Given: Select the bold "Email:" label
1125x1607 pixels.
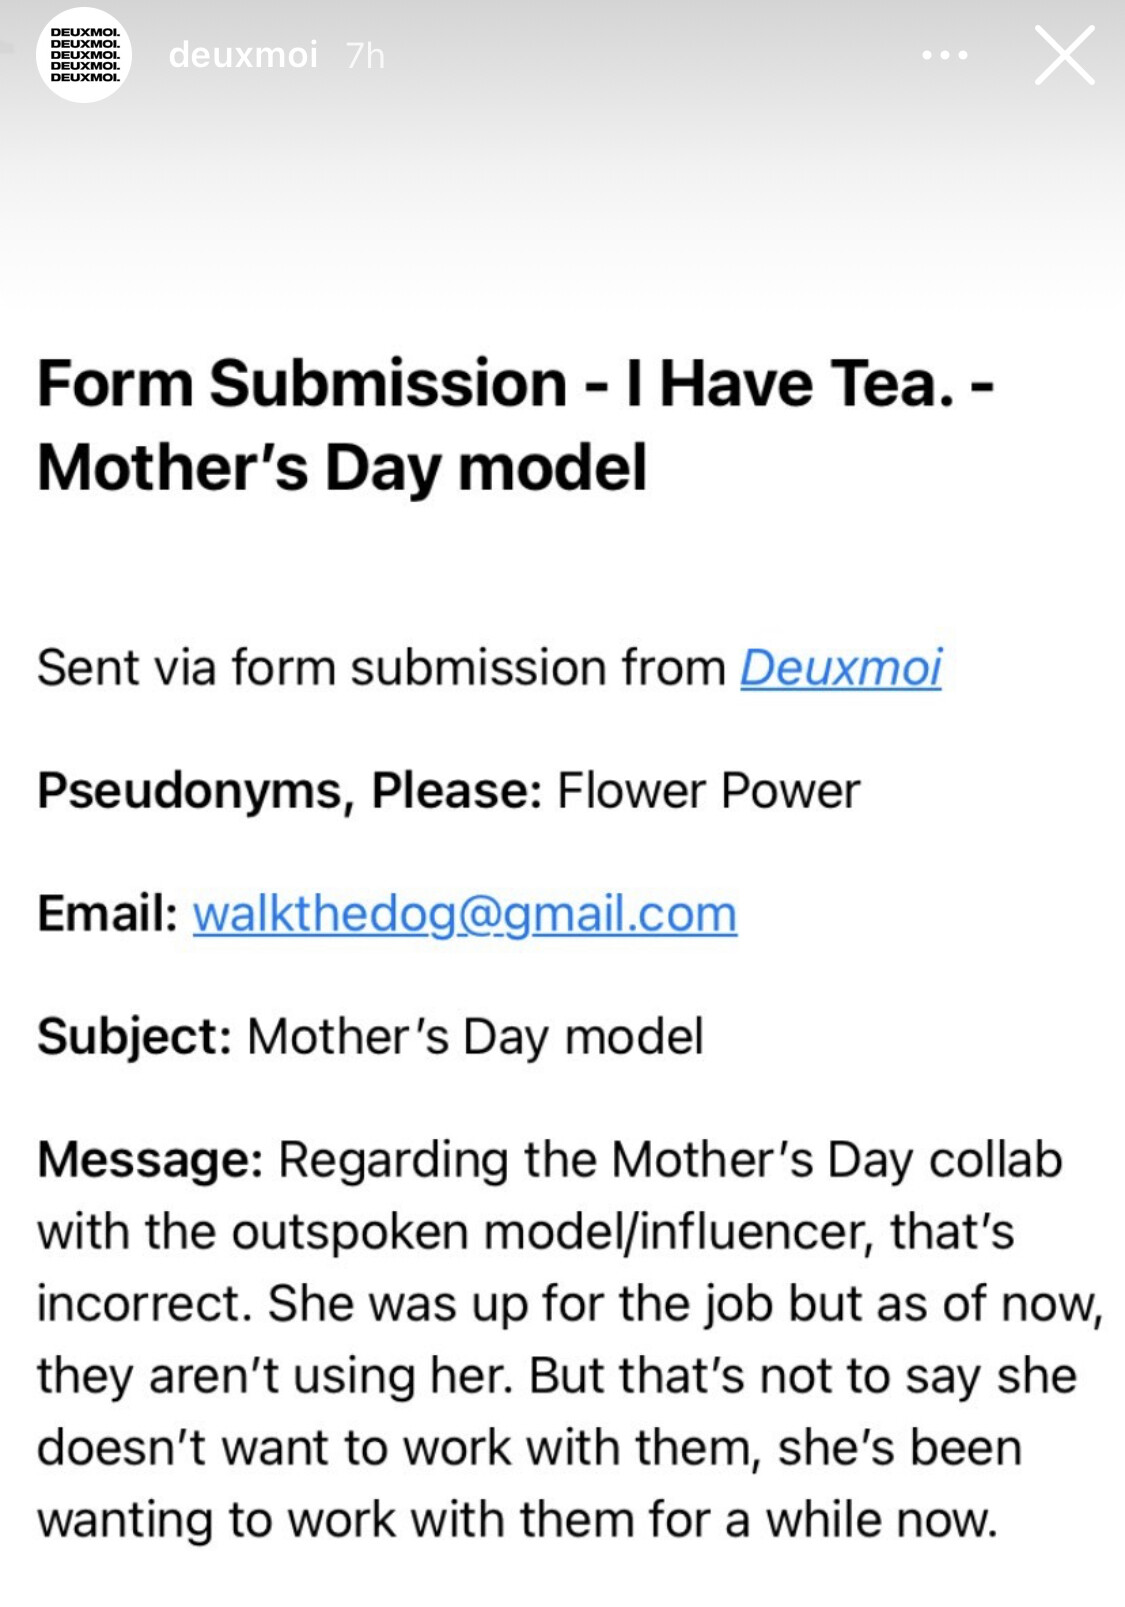Looking at the screenshot, I should (x=108, y=914).
